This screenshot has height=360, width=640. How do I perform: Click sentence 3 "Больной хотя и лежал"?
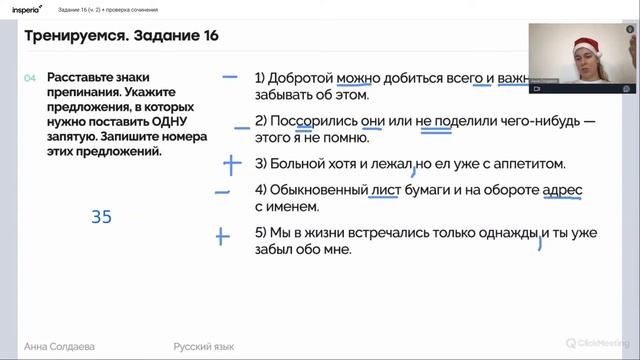pos(410,164)
